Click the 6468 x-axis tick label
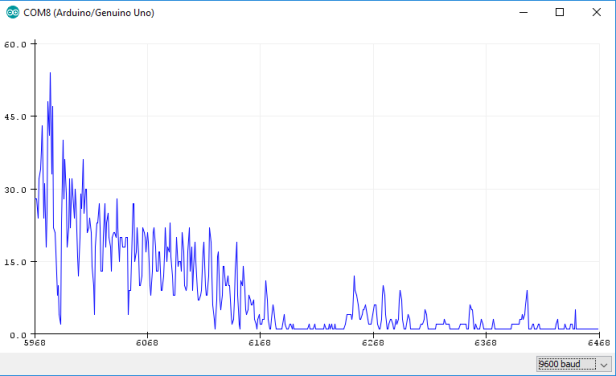The width and height of the screenshot is (616, 376). 599,343
